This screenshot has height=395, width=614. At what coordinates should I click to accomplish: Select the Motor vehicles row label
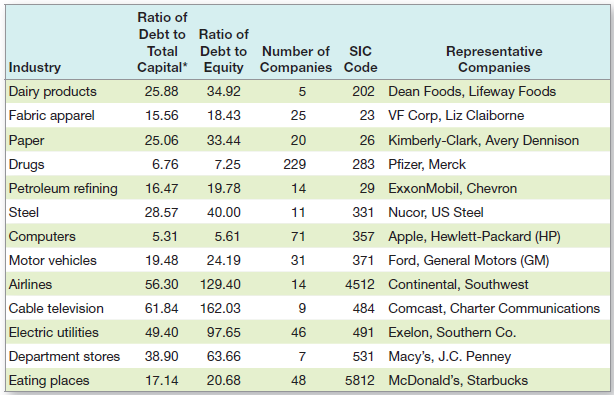tap(52, 261)
